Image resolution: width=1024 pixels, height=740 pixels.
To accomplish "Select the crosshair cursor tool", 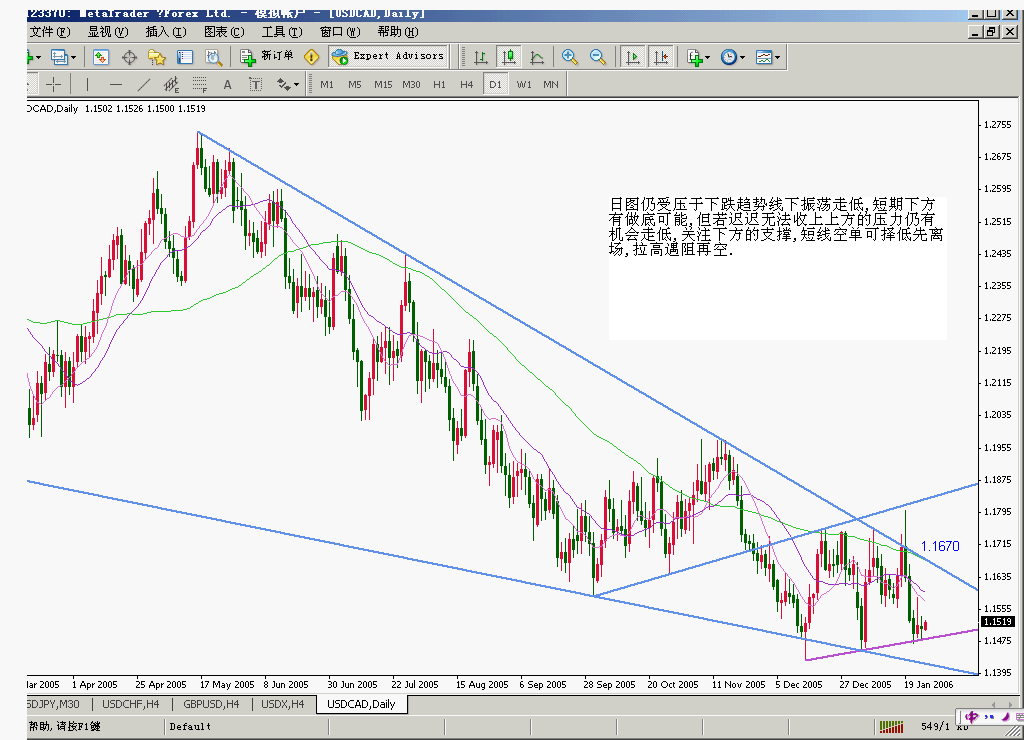I will point(53,84).
